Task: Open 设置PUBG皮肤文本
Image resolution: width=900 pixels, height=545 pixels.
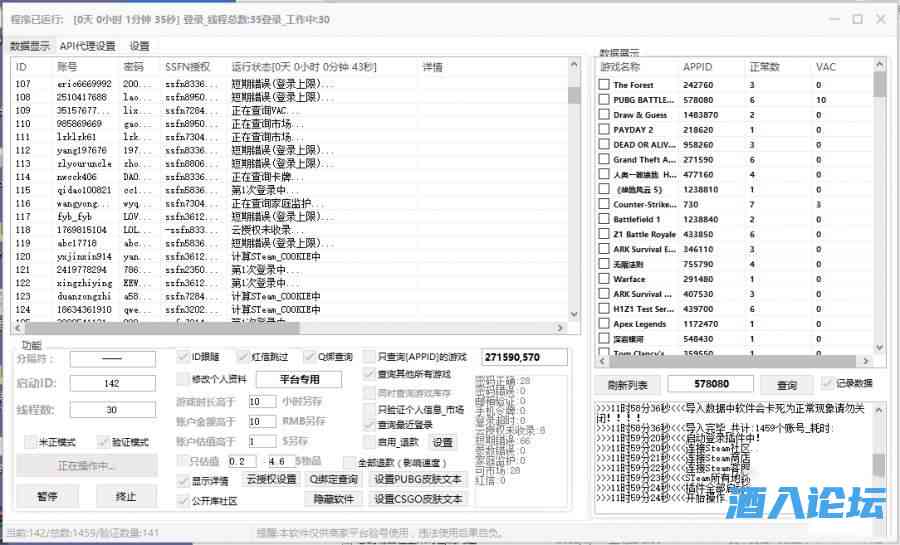Action: coord(418,480)
